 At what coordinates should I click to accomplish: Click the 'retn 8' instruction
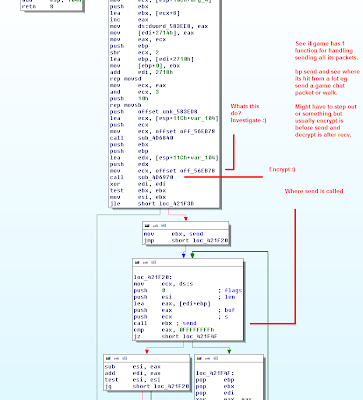click(38, 6)
